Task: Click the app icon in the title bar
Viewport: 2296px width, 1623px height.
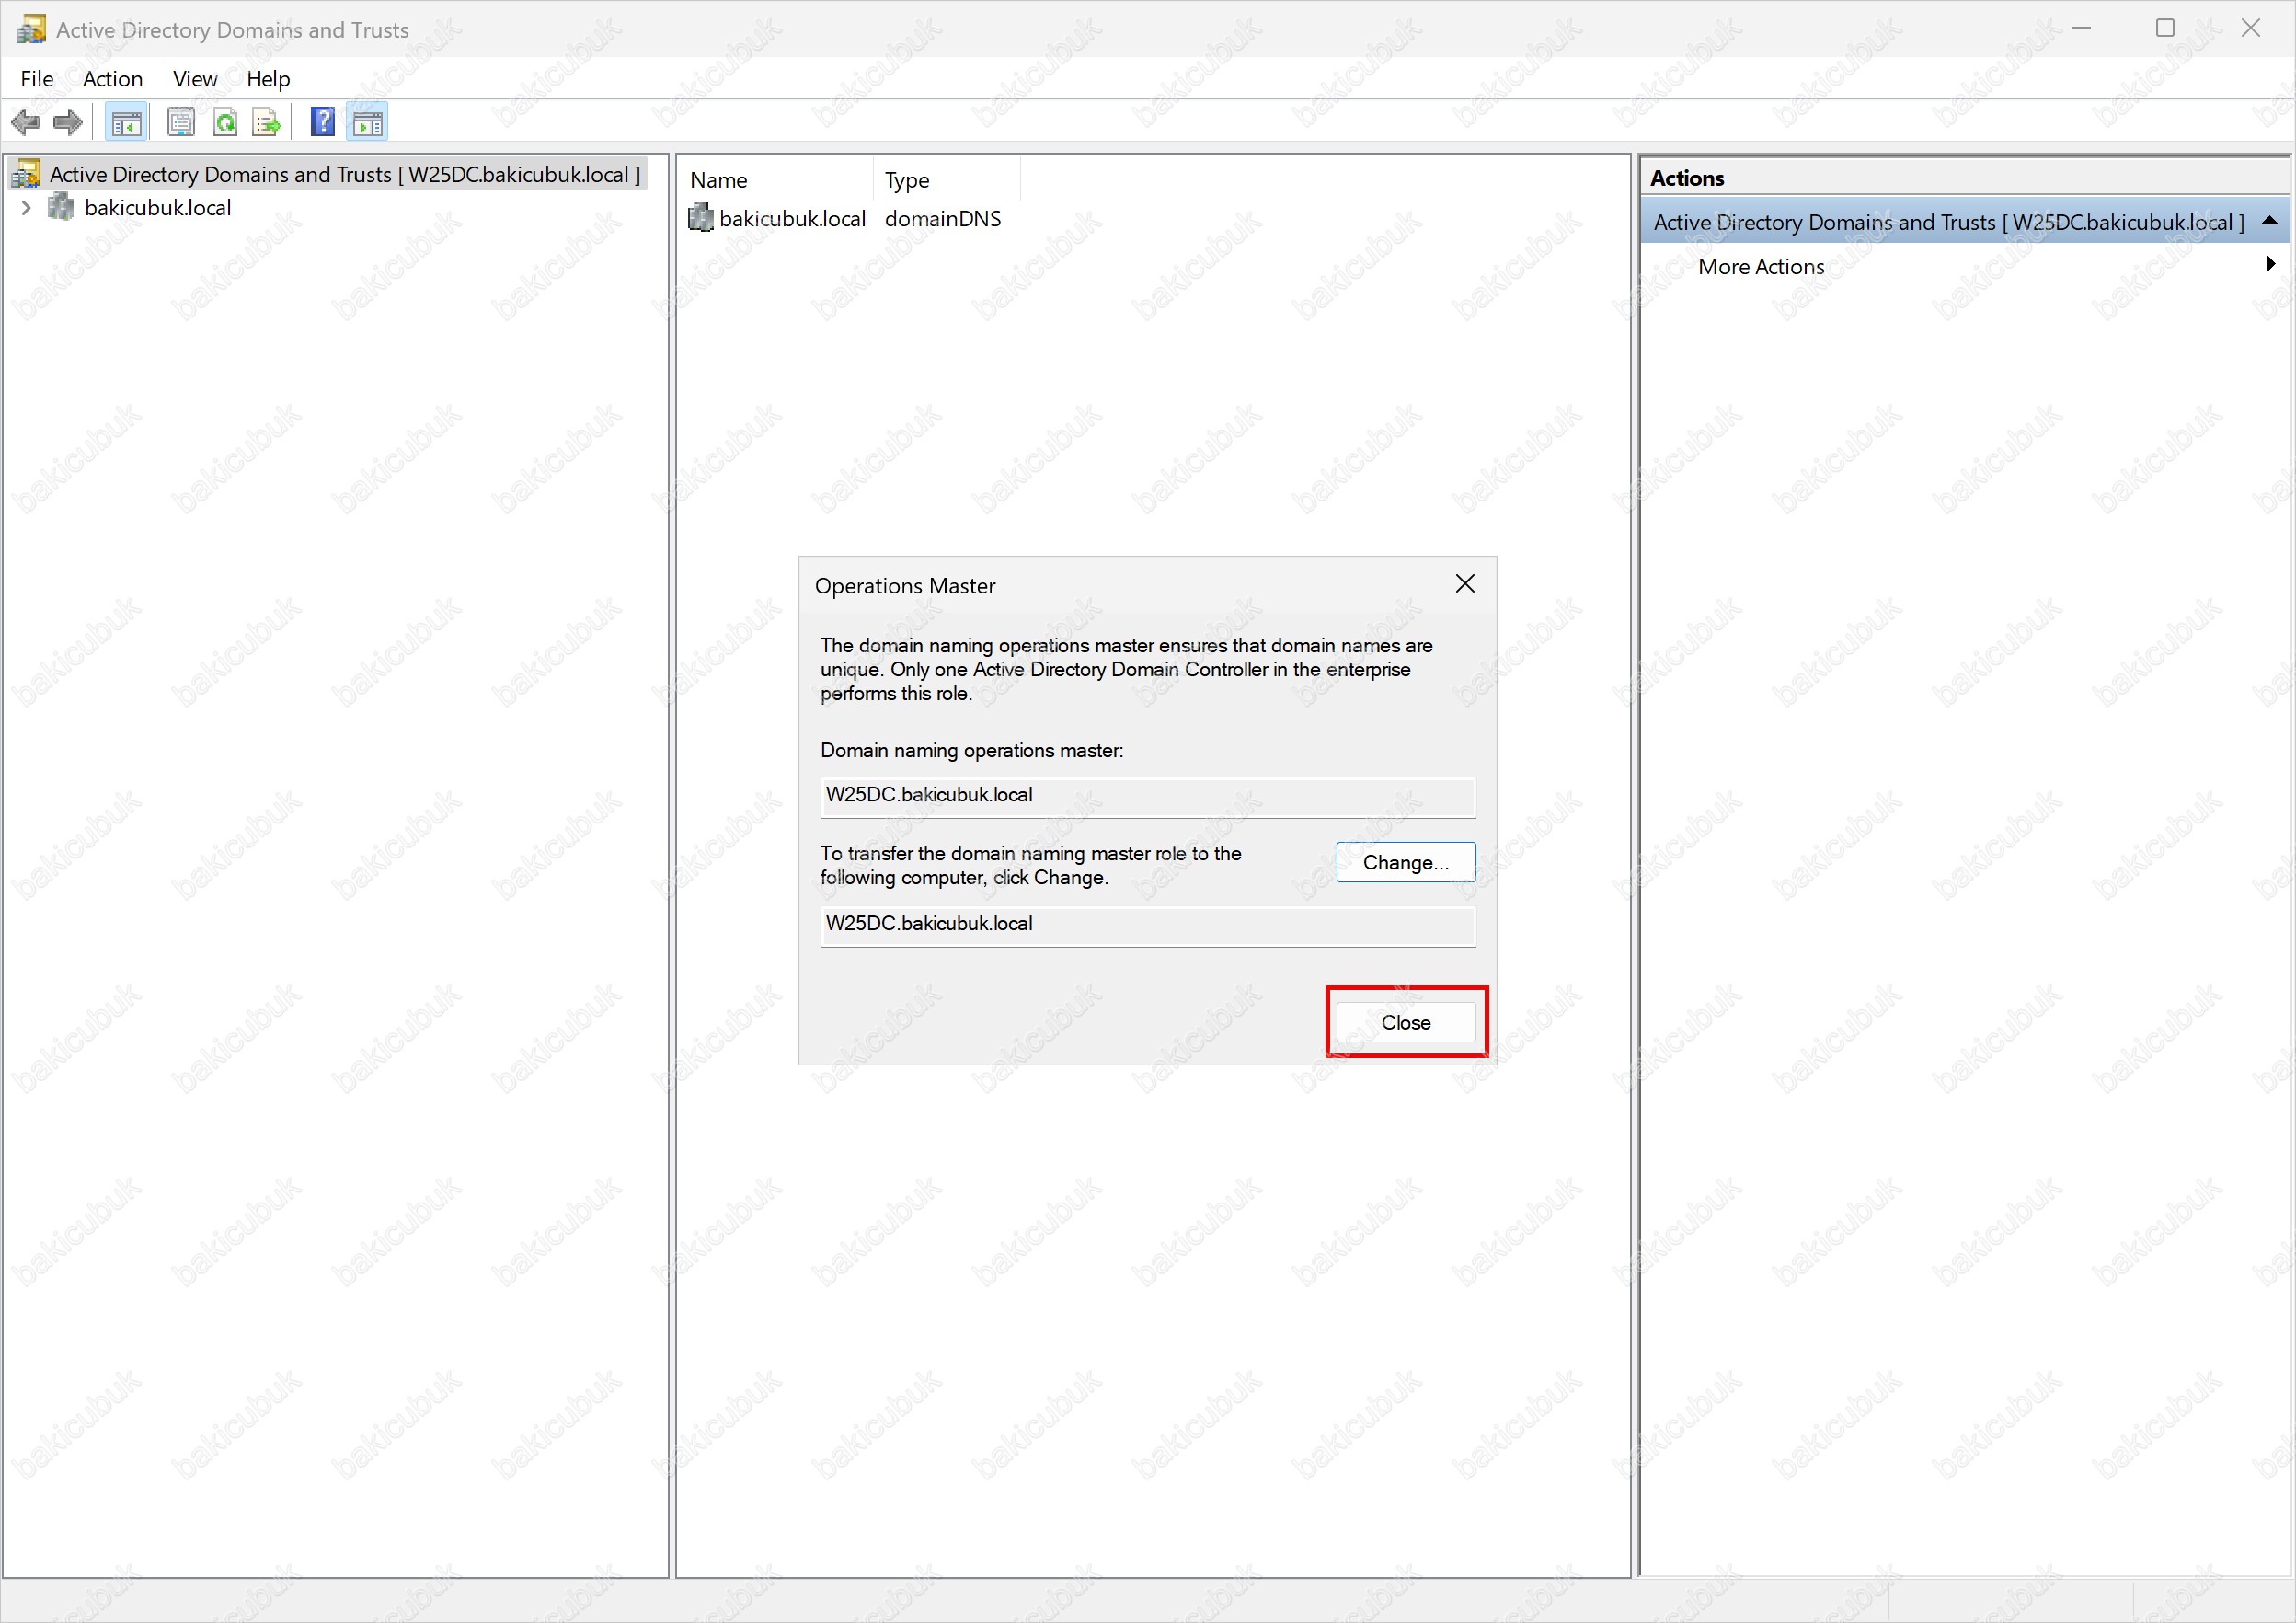Action: [31, 29]
